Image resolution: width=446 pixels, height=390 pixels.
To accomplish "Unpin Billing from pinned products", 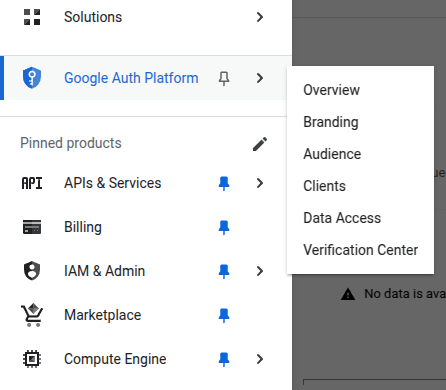I will coord(224,227).
